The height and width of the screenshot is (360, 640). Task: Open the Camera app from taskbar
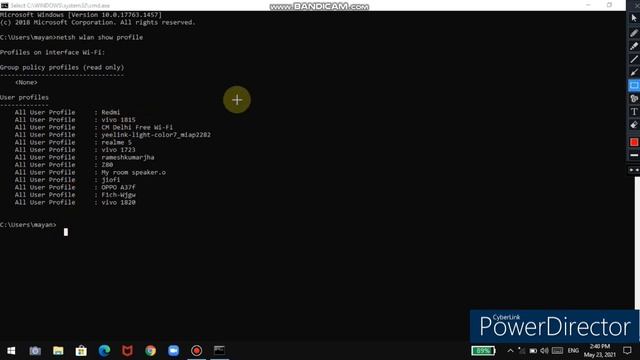35,351
